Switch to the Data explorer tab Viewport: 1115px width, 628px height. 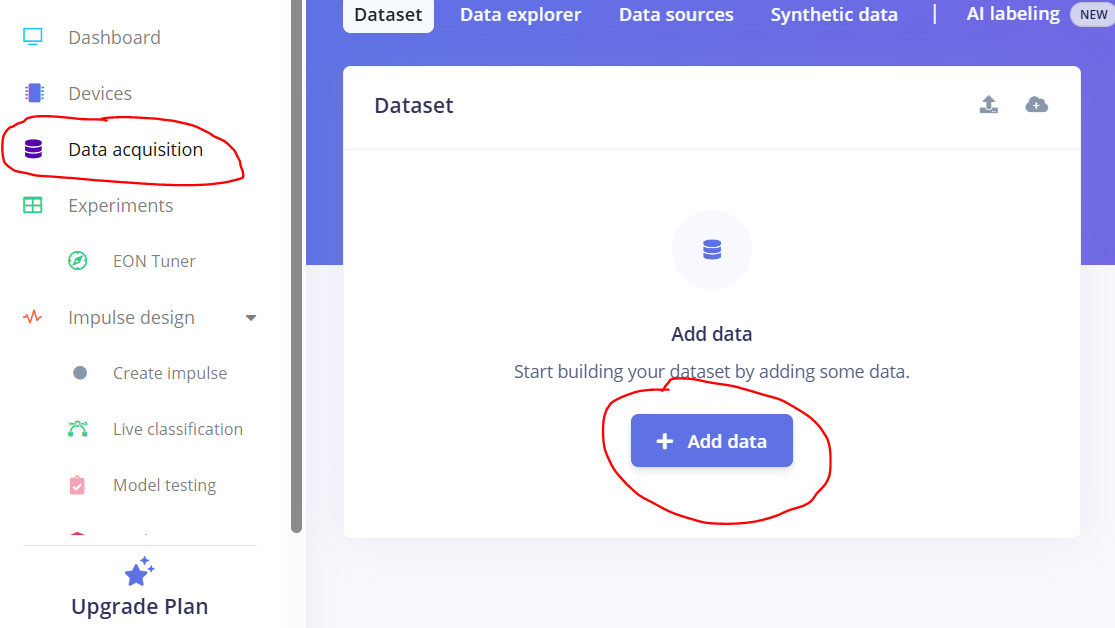coord(520,15)
